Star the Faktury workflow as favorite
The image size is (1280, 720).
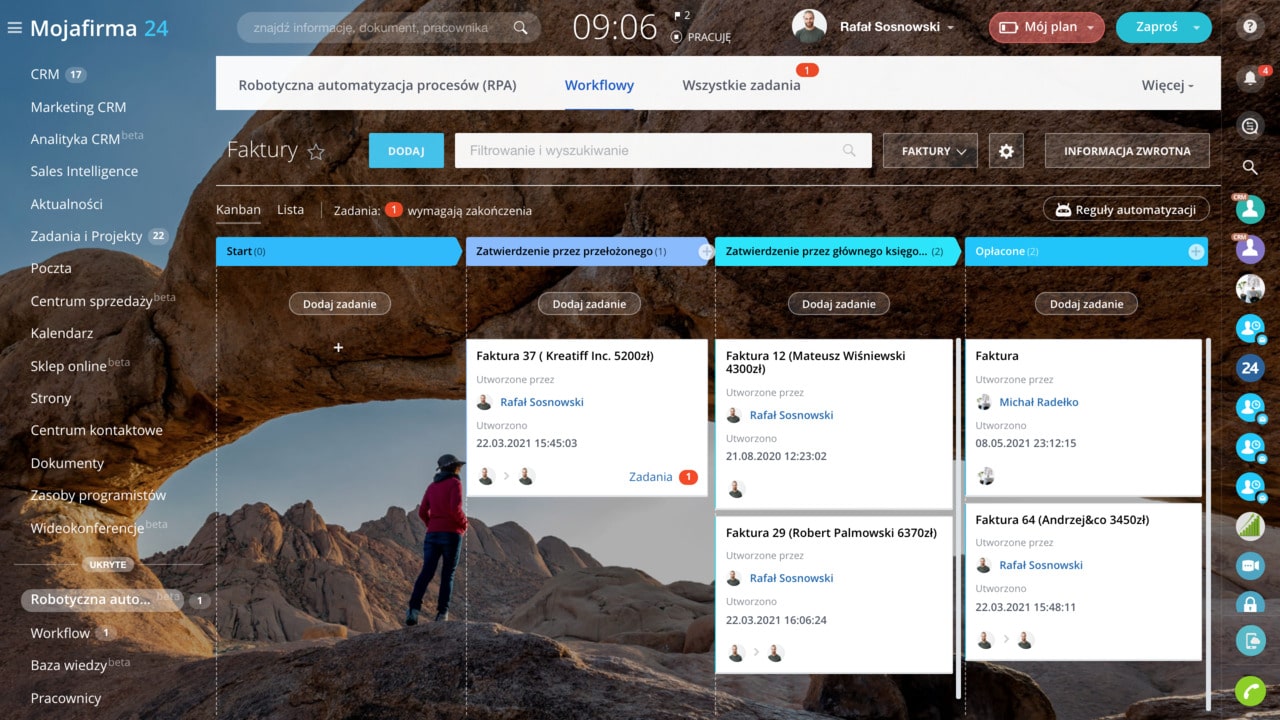coord(316,151)
